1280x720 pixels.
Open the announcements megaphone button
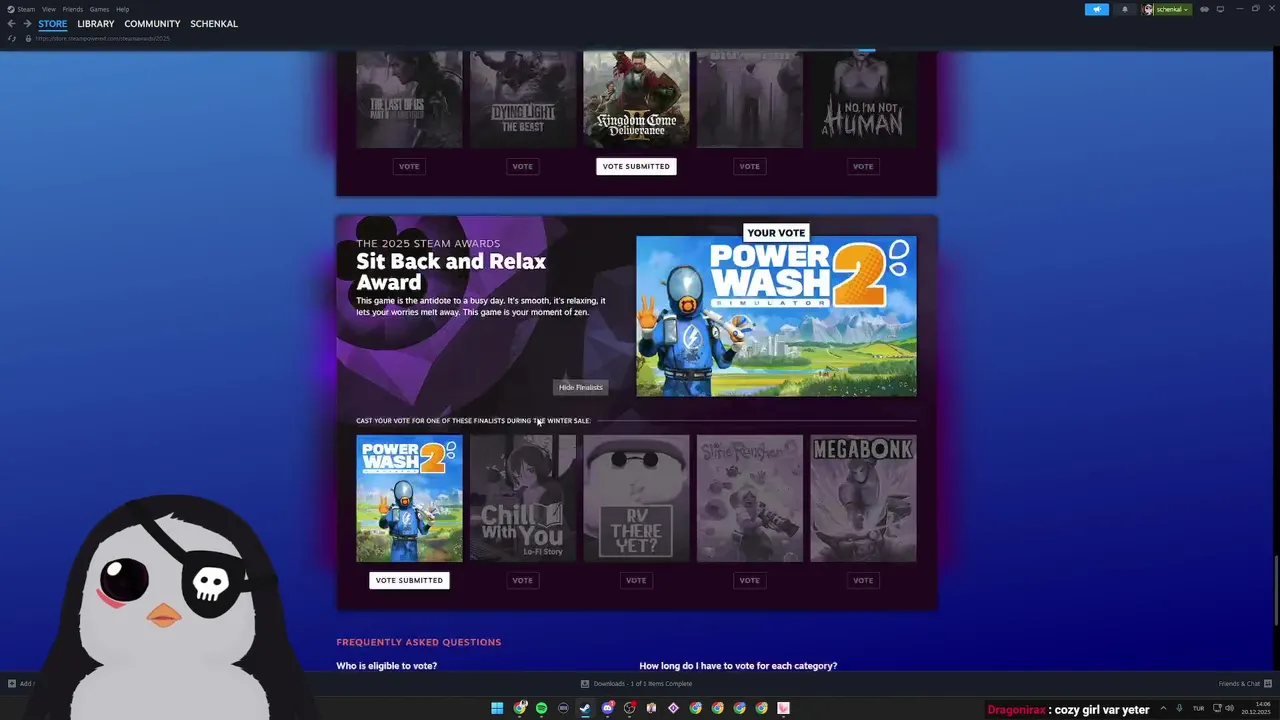(1097, 9)
